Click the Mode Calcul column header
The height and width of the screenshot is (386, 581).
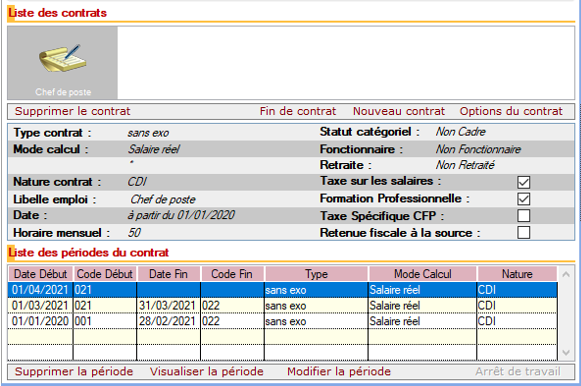coord(422,274)
